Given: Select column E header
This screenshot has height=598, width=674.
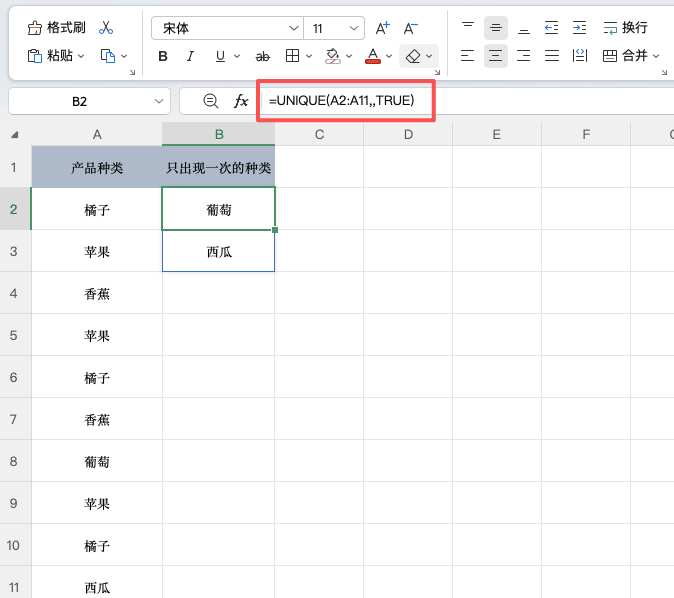Looking at the screenshot, I should click(497, 135).
